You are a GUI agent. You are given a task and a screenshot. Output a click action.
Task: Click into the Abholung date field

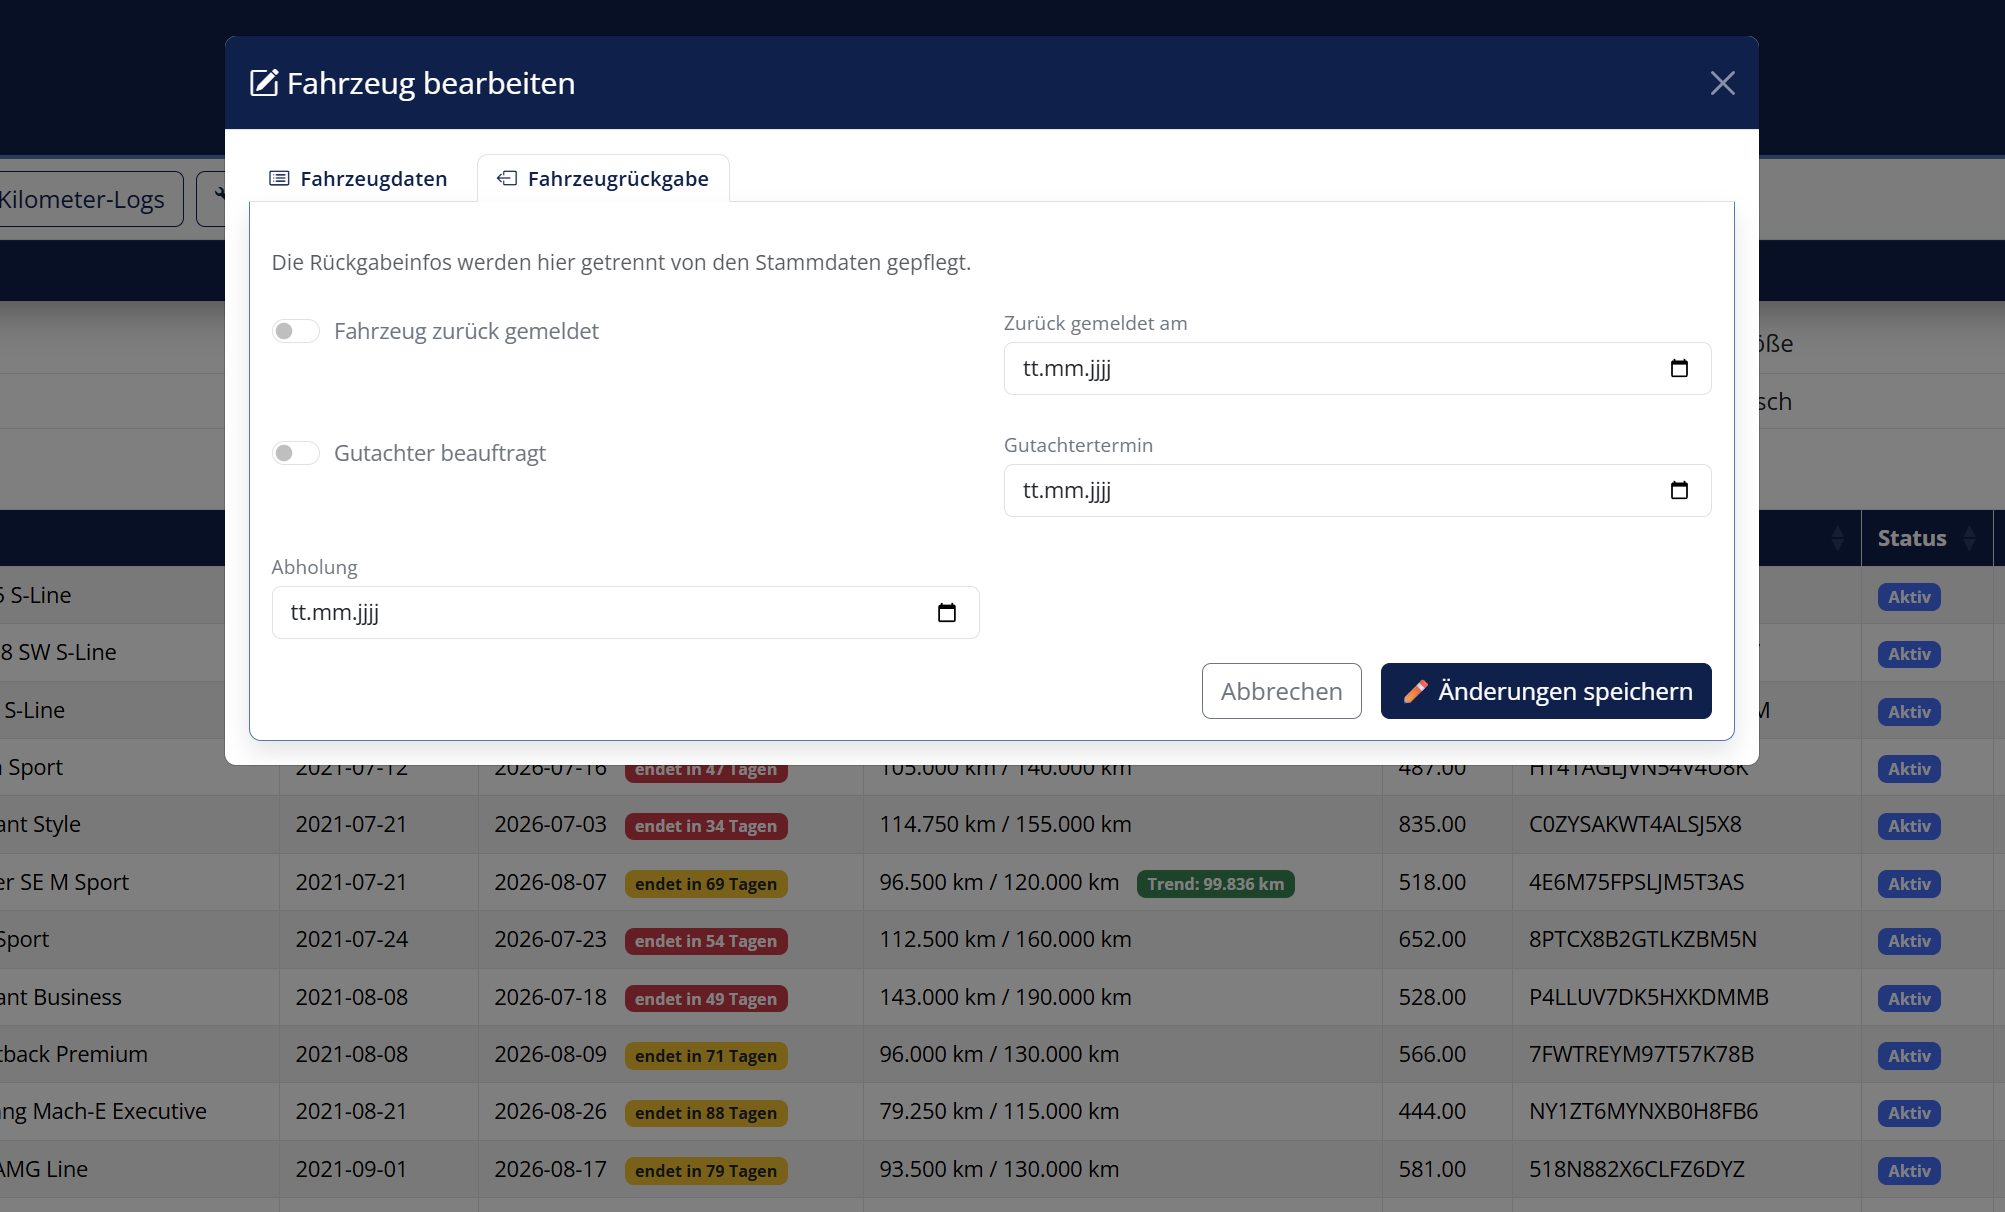(x=626, y=613)
